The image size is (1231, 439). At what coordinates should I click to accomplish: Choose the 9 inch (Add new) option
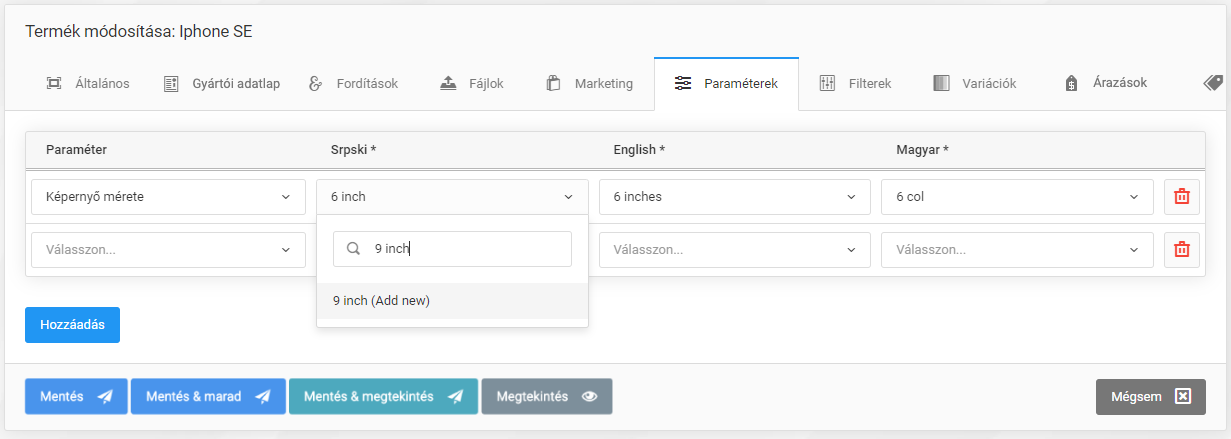pos(452,300)
